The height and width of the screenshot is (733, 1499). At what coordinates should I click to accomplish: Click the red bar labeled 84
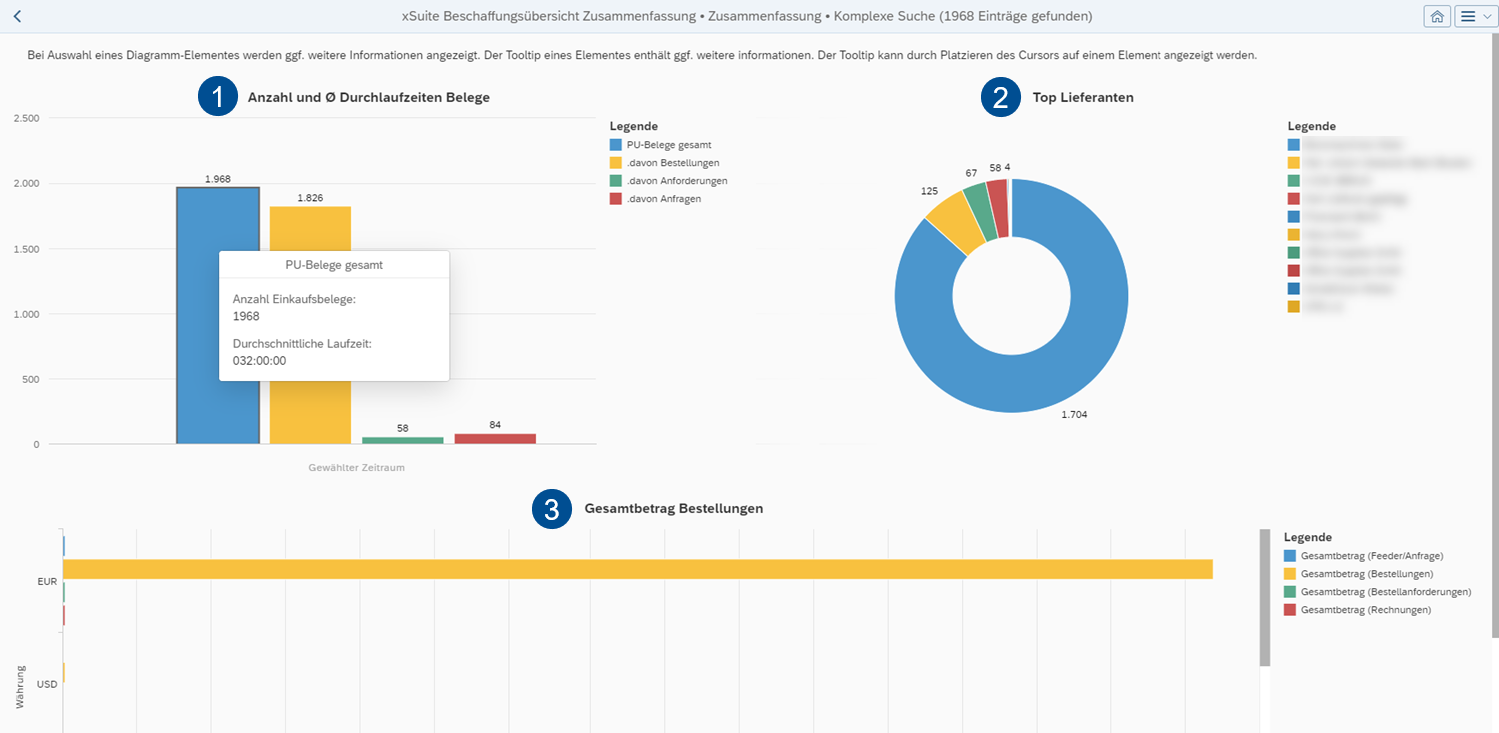click(x=495, y=437)
